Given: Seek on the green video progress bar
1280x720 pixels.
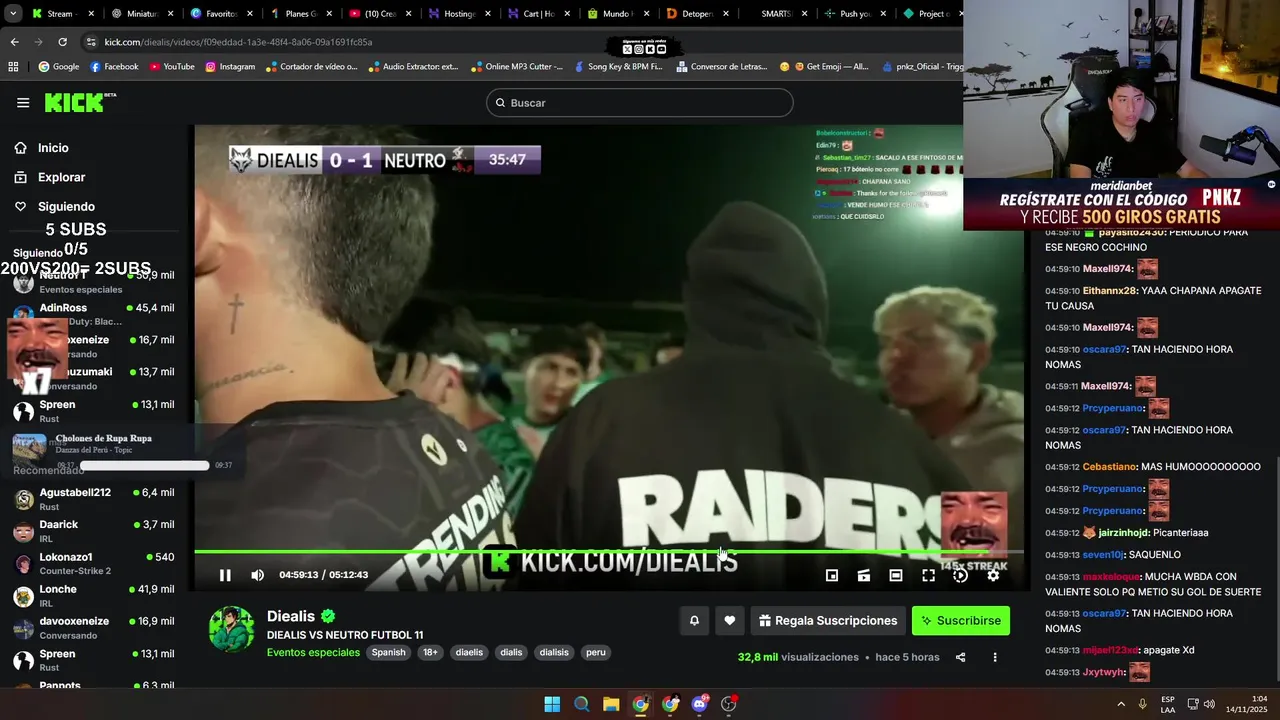Looking at the screenshot, I should pos(608,552).
